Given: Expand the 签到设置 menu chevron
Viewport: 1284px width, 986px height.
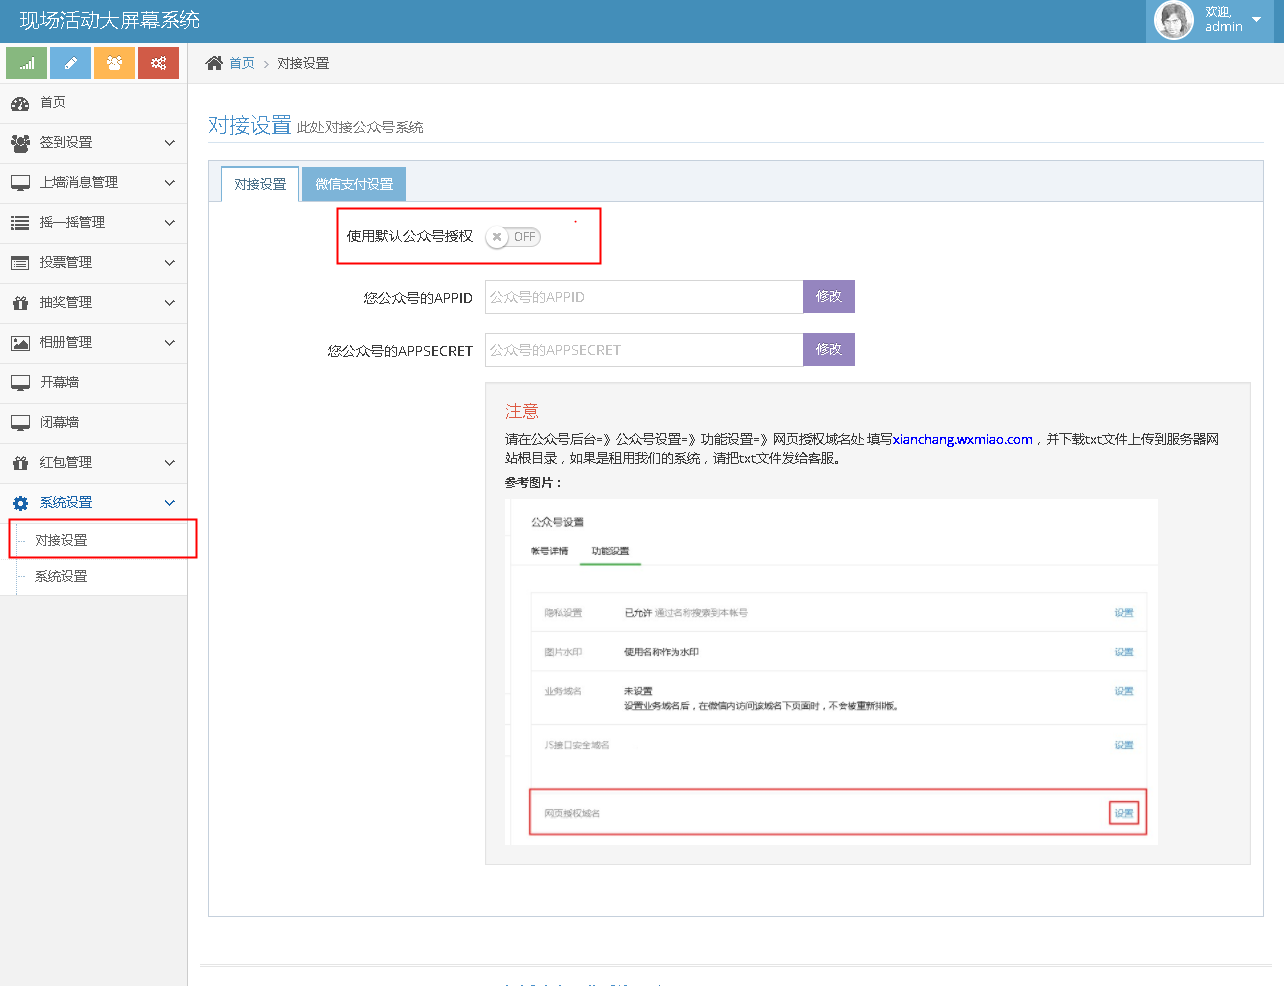Looking at the screenshot, I should coord(169,143).
